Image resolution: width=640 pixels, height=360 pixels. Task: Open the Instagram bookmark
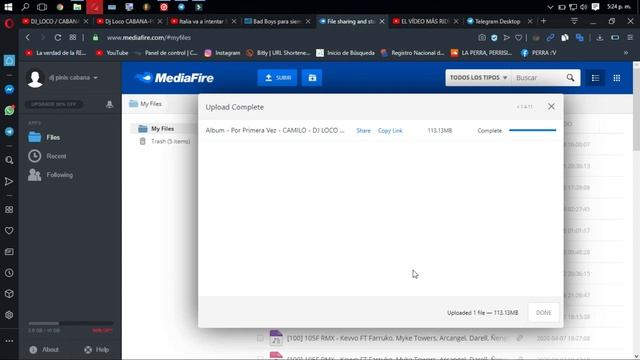point(222,53)
